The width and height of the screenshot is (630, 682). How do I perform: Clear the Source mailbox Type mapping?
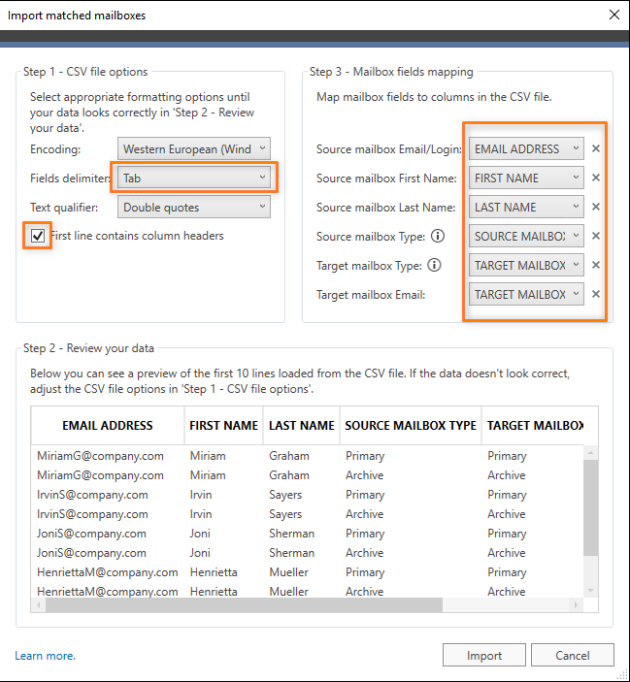point(596,236)
